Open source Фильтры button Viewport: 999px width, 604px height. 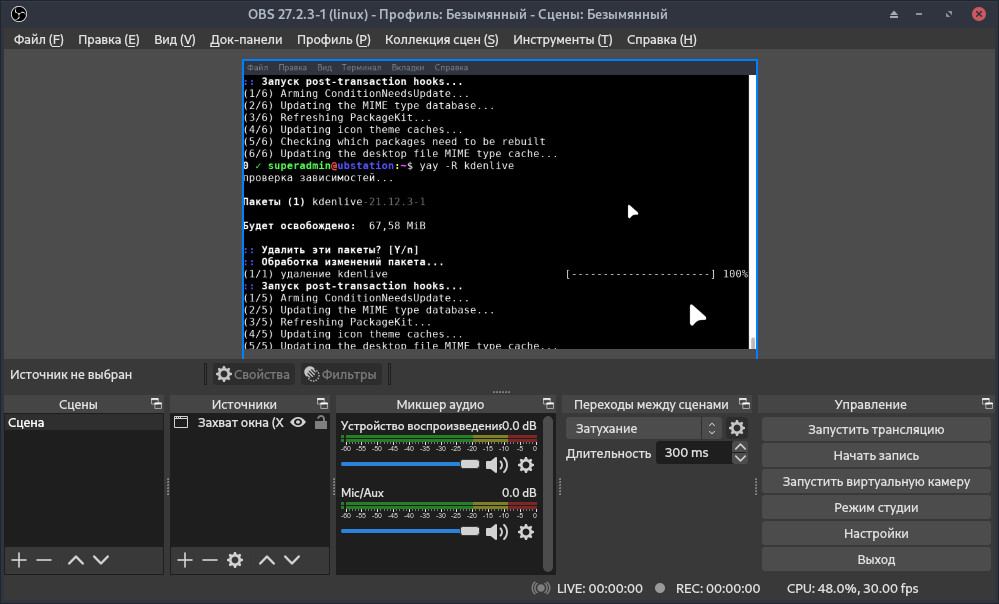tap(341, 375)
